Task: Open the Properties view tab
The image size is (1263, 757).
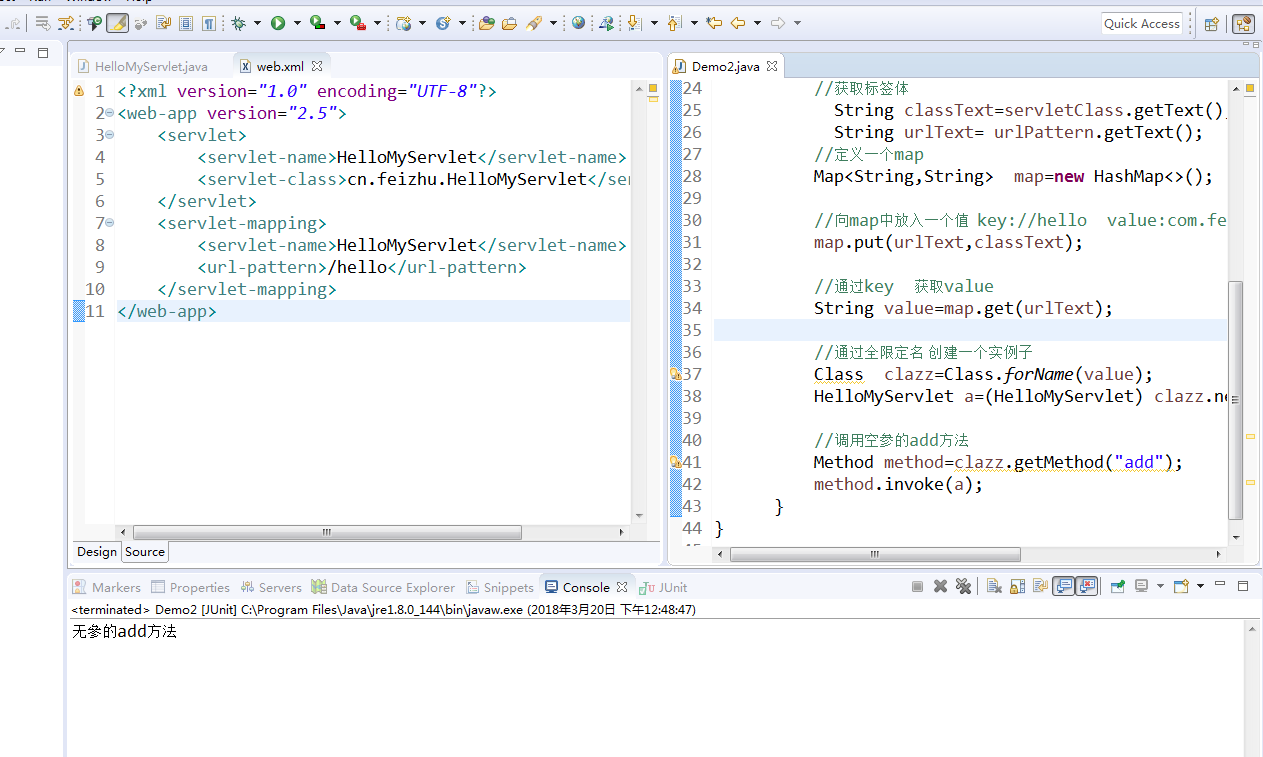Action: (x=190, y=587)
